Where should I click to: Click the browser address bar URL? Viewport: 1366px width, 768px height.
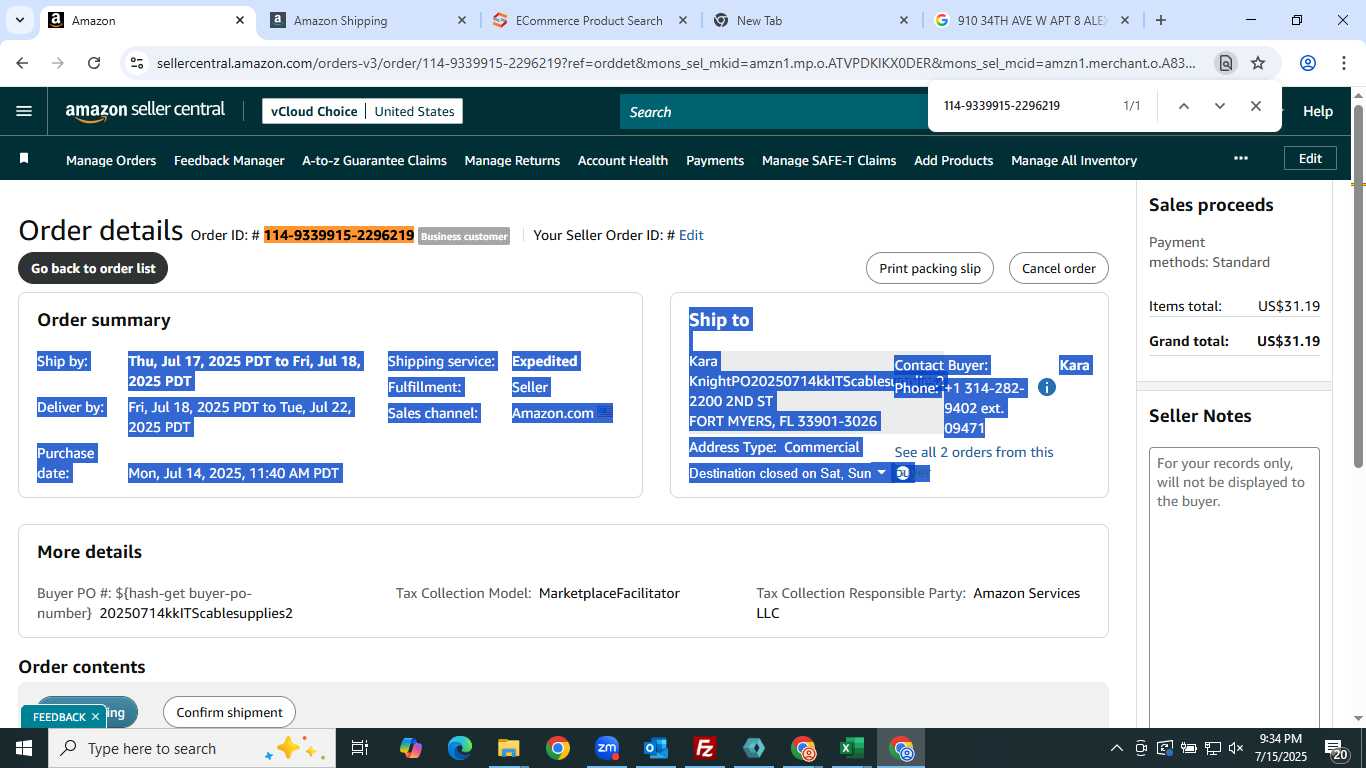coord(676,63)
